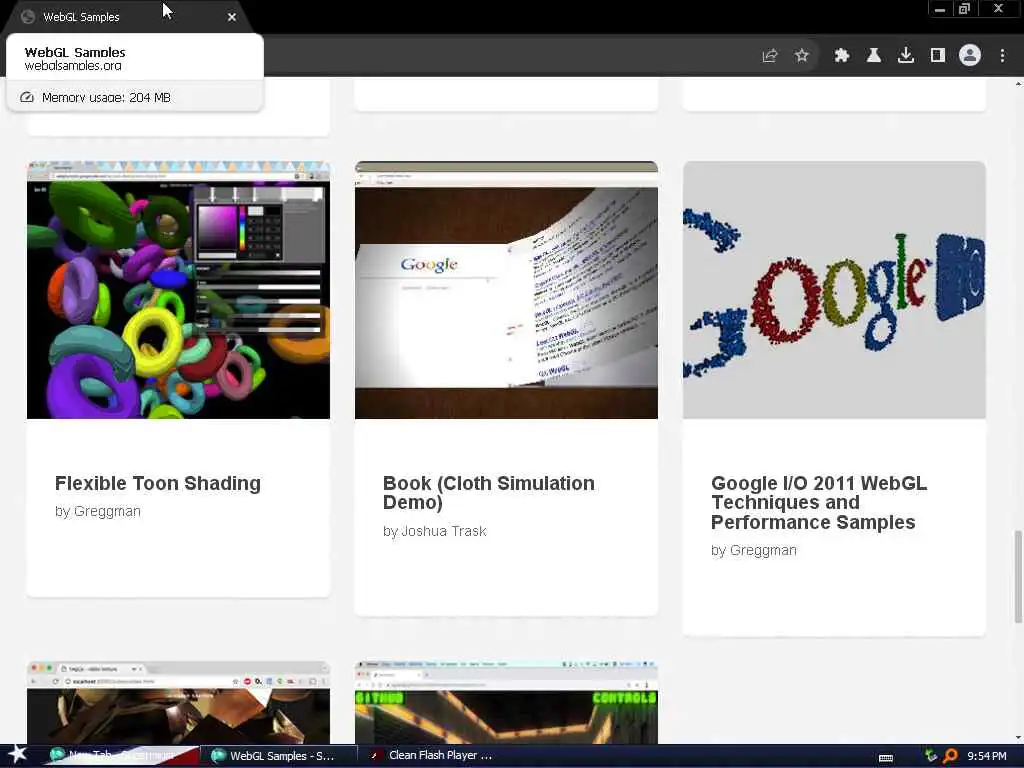This screenshot has width=1024, height=768.
Task: Open Flexible Toon Shading thumbnail
Action: point(178,290)
